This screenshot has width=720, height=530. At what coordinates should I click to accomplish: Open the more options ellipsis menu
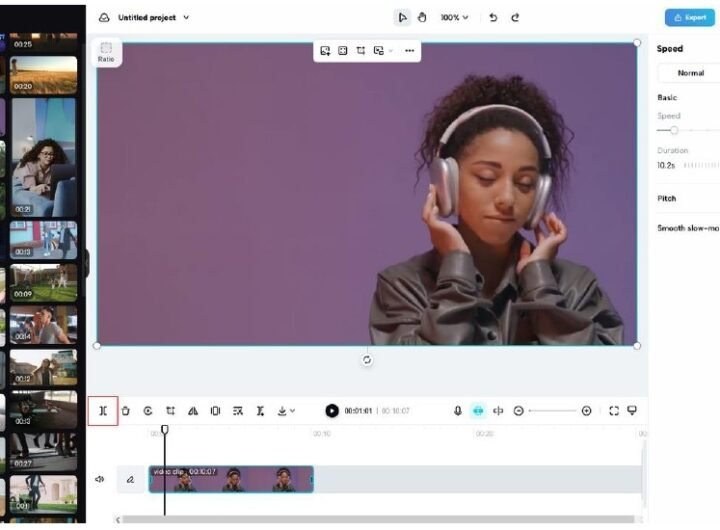click(x=409, y=51)
